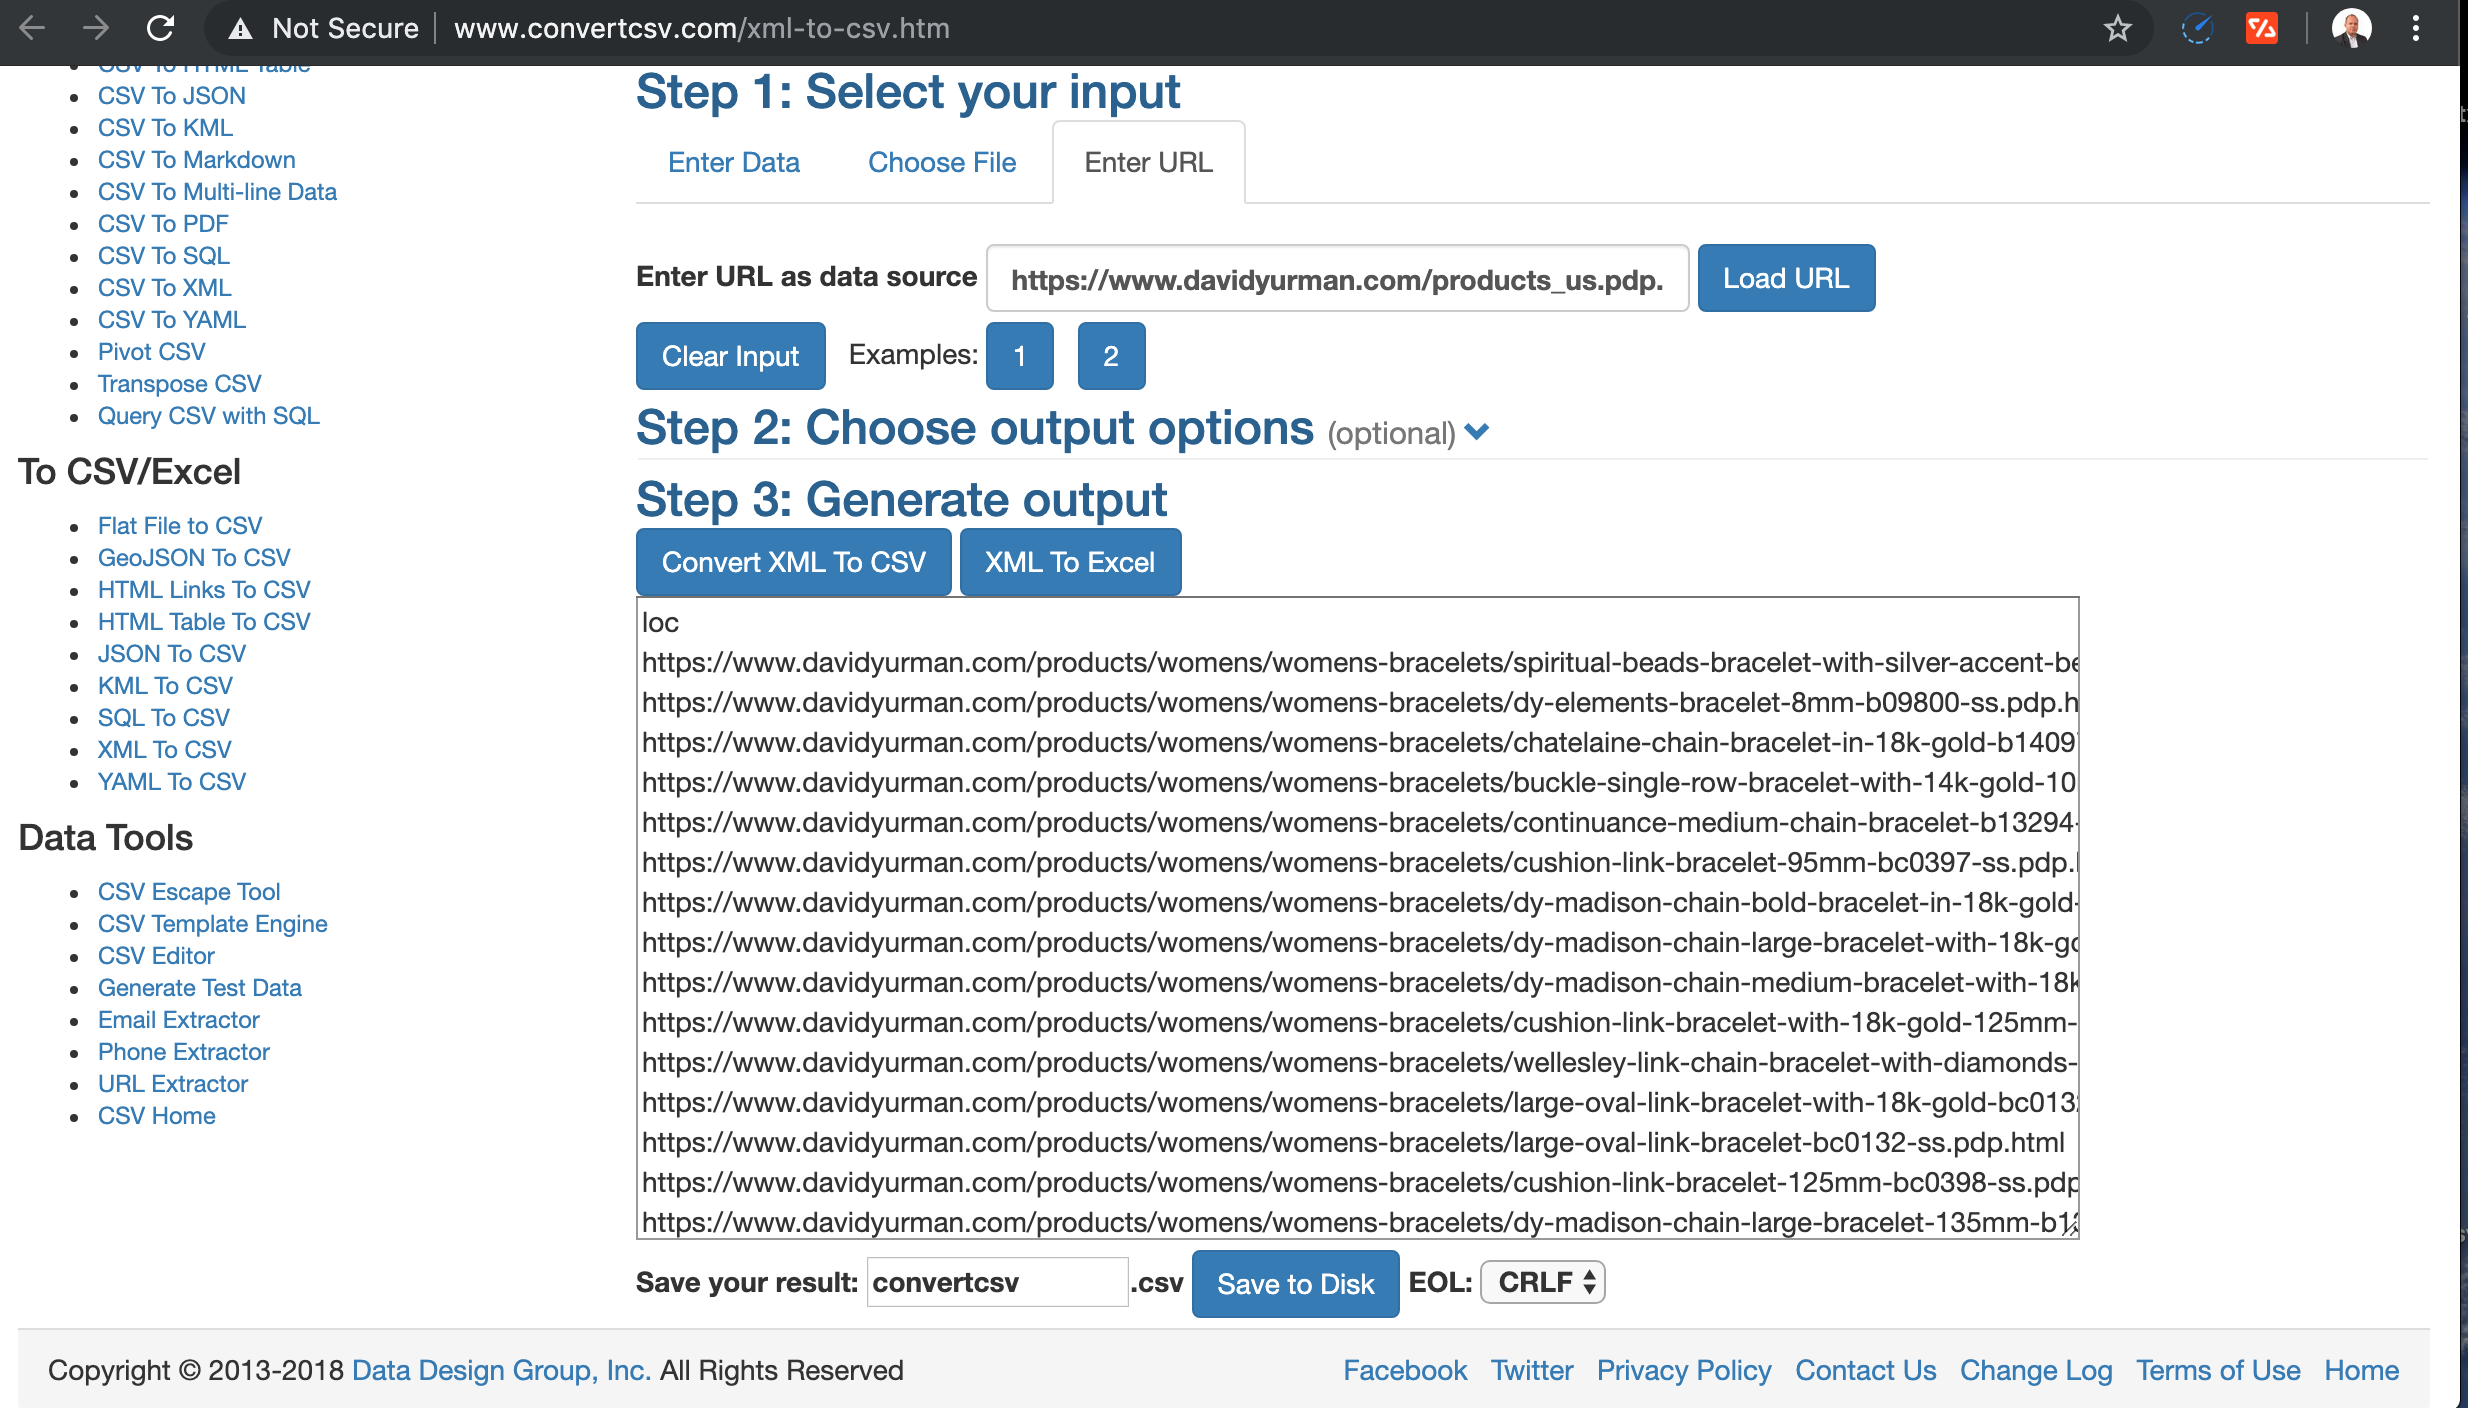Viewport: 2468px width, 1408px height.
Task: Bookmark page with star icon
Action: [2117, 28]
